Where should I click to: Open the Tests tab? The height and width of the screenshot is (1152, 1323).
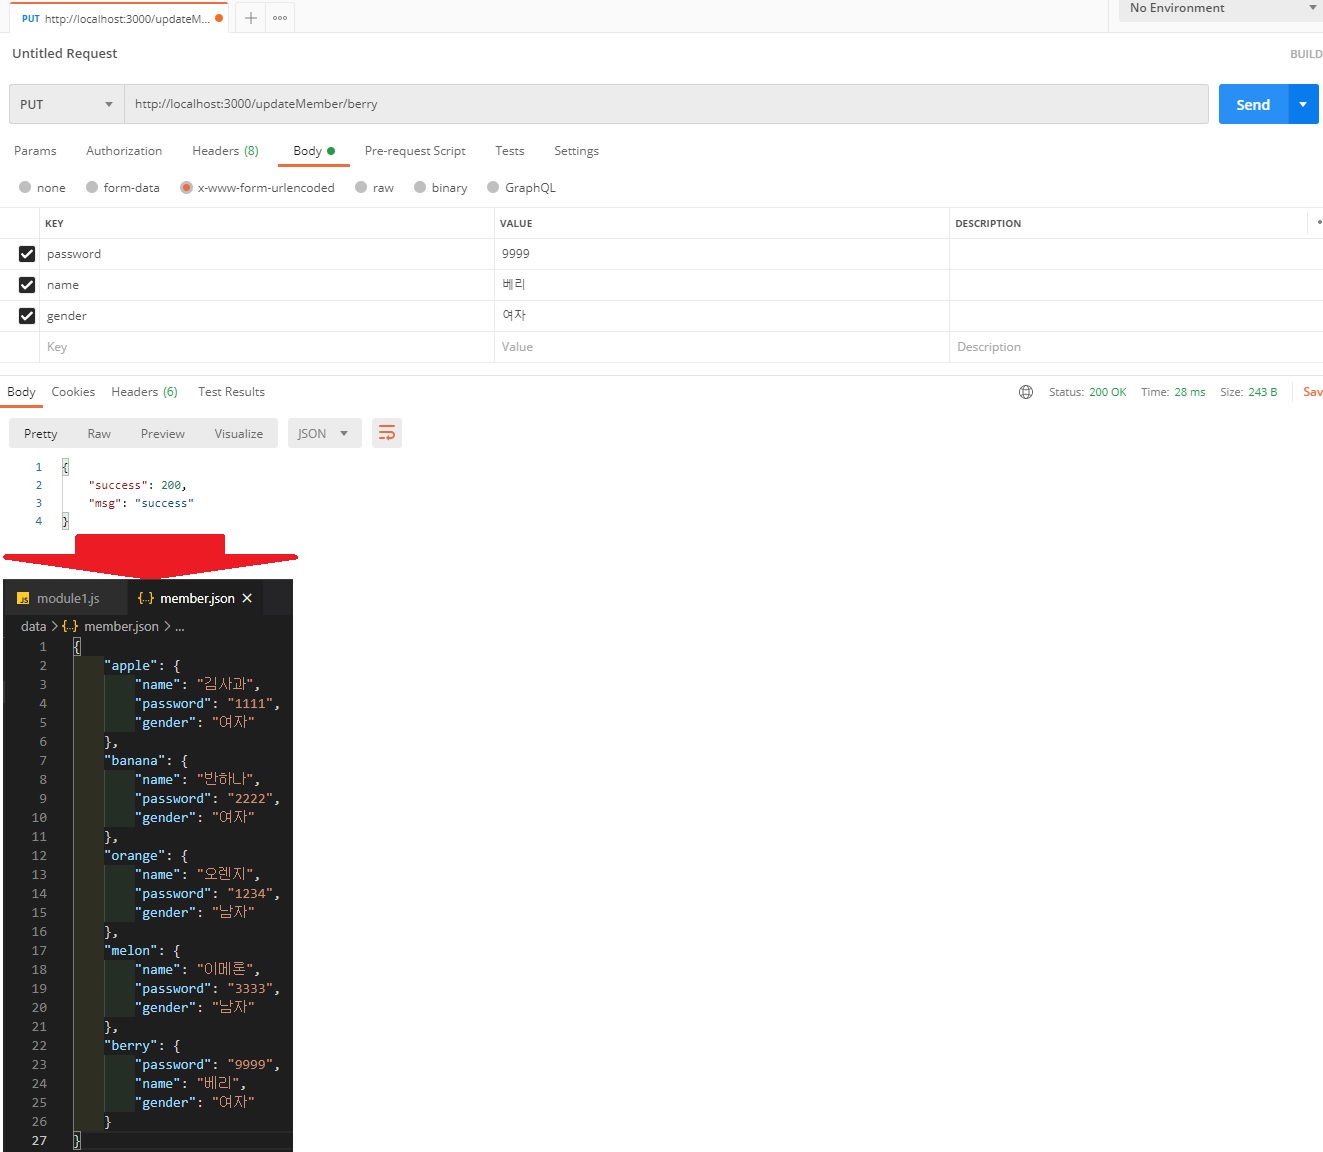pos(510,151)
